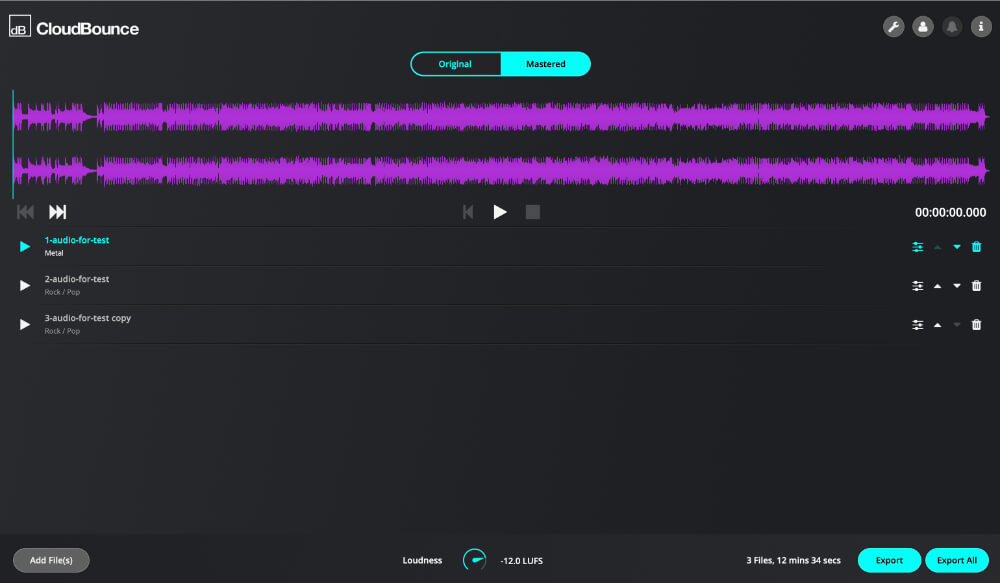Select the 1-audio-for-test track name
This screenshot has height=583, width=1000.
pyautogui.click(x=77, y=240)
